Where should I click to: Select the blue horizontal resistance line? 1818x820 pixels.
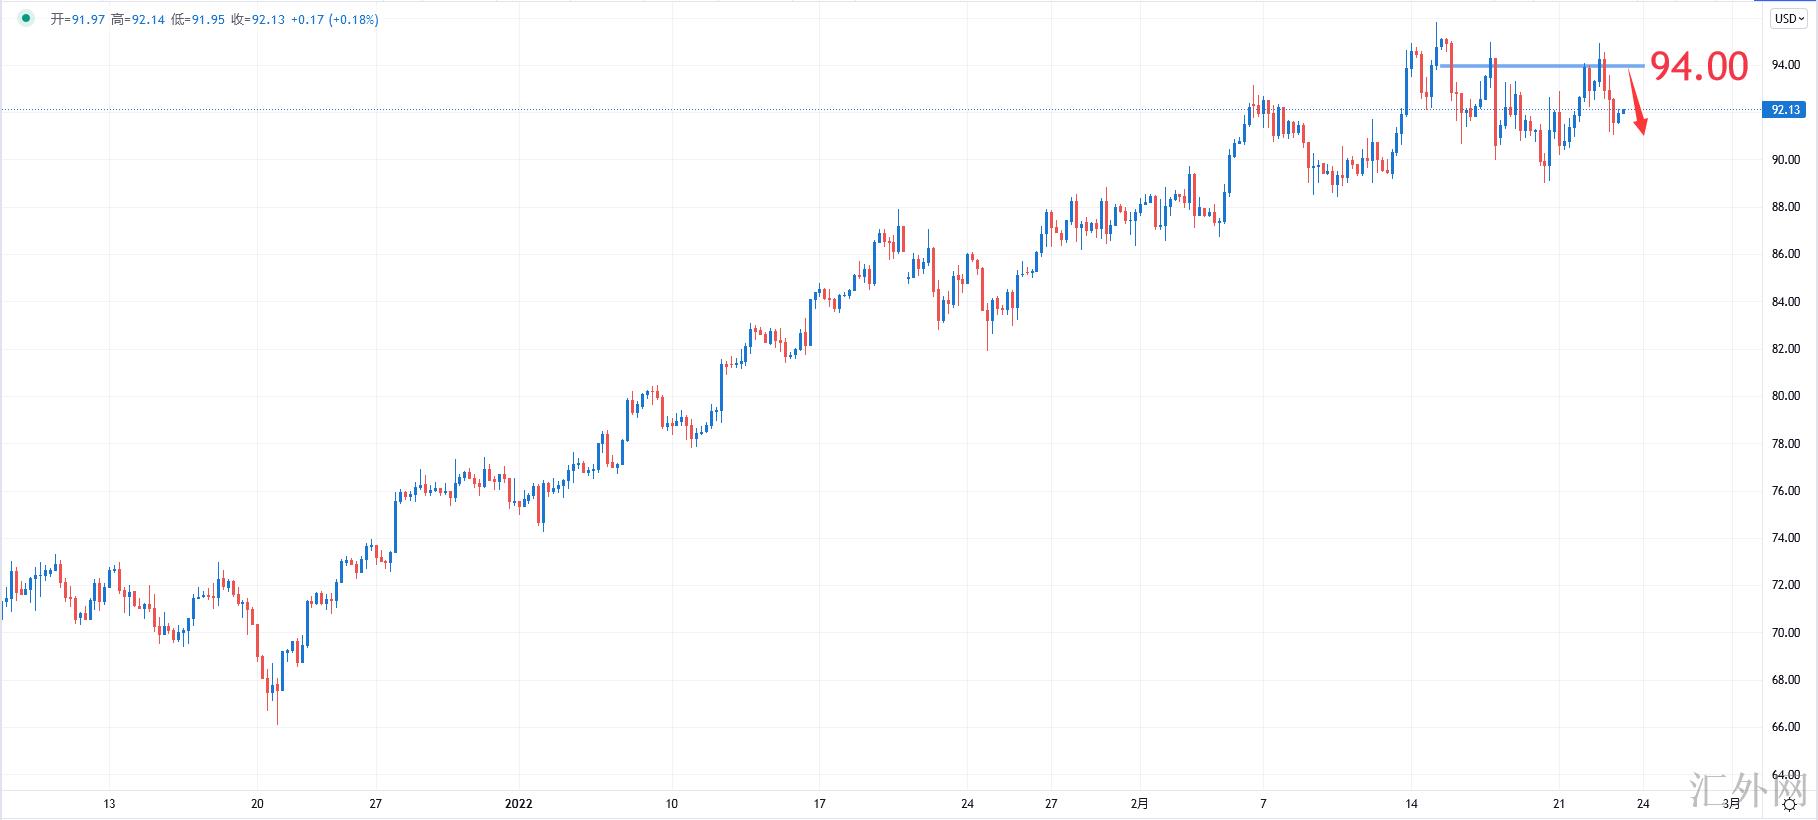[1540, 66]
